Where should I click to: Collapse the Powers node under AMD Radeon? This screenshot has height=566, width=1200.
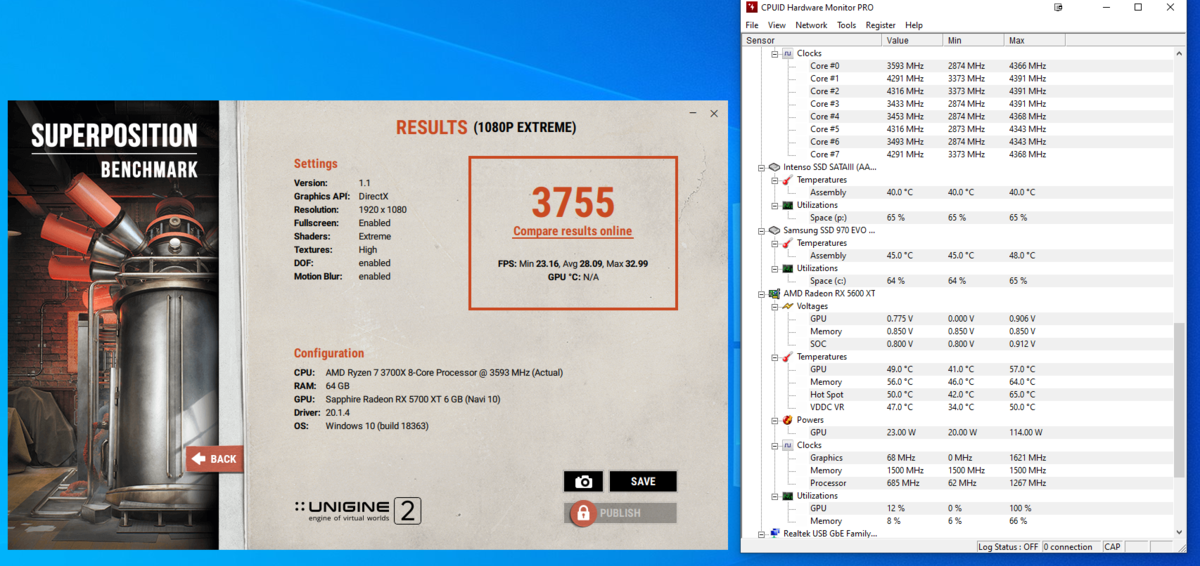point(775,420)
